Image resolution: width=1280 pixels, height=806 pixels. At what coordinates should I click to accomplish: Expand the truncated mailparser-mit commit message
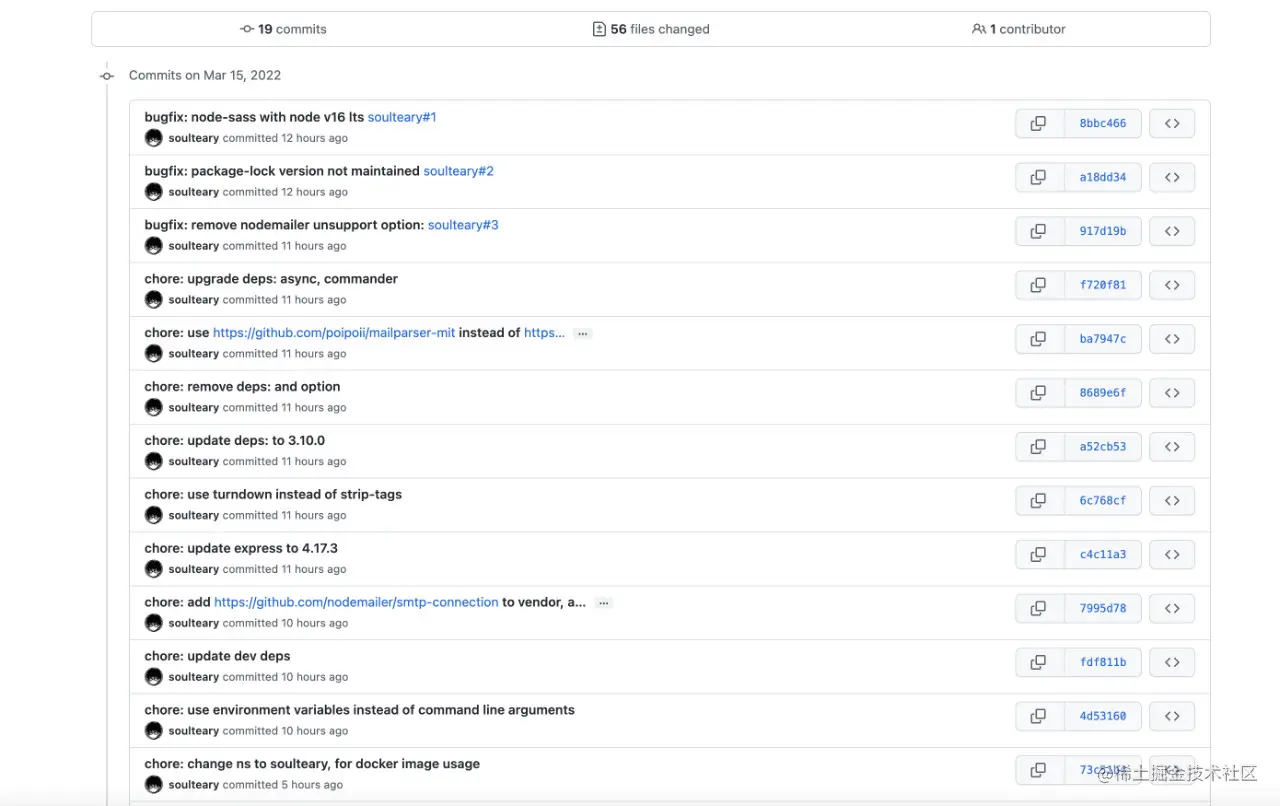coord(582,333)
